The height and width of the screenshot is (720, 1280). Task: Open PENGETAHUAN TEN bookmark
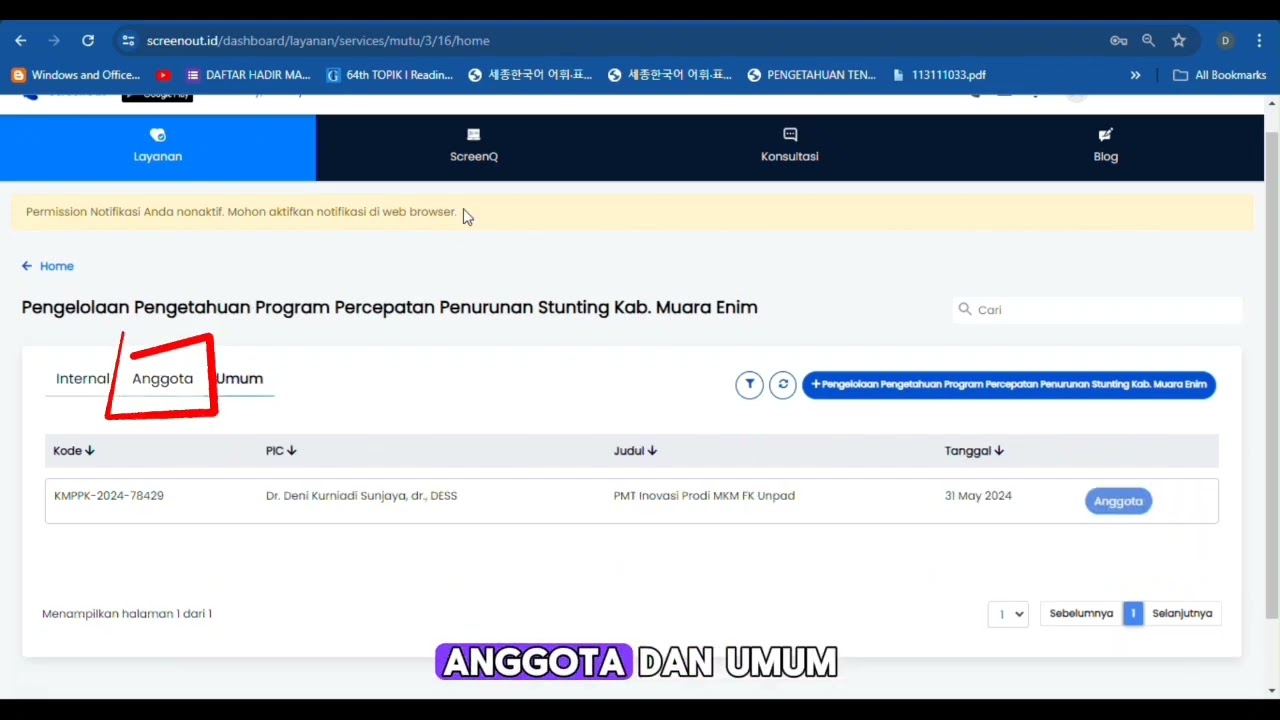pyautogui.click(x=812, y=75)
